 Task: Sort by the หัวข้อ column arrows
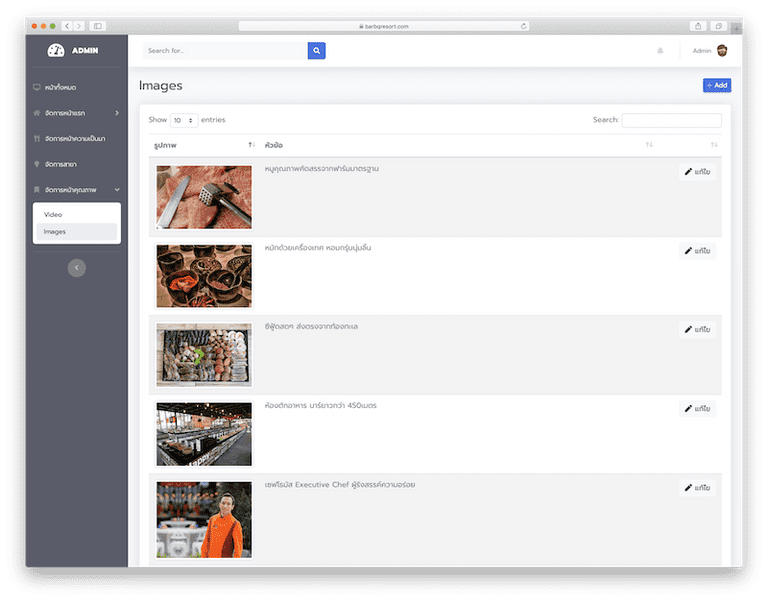[649, 144]
